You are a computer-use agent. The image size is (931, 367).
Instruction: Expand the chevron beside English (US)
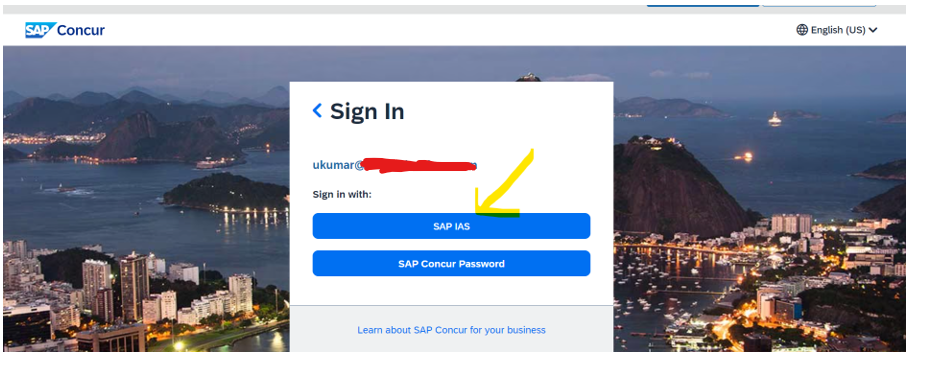(x=873, y=30)
